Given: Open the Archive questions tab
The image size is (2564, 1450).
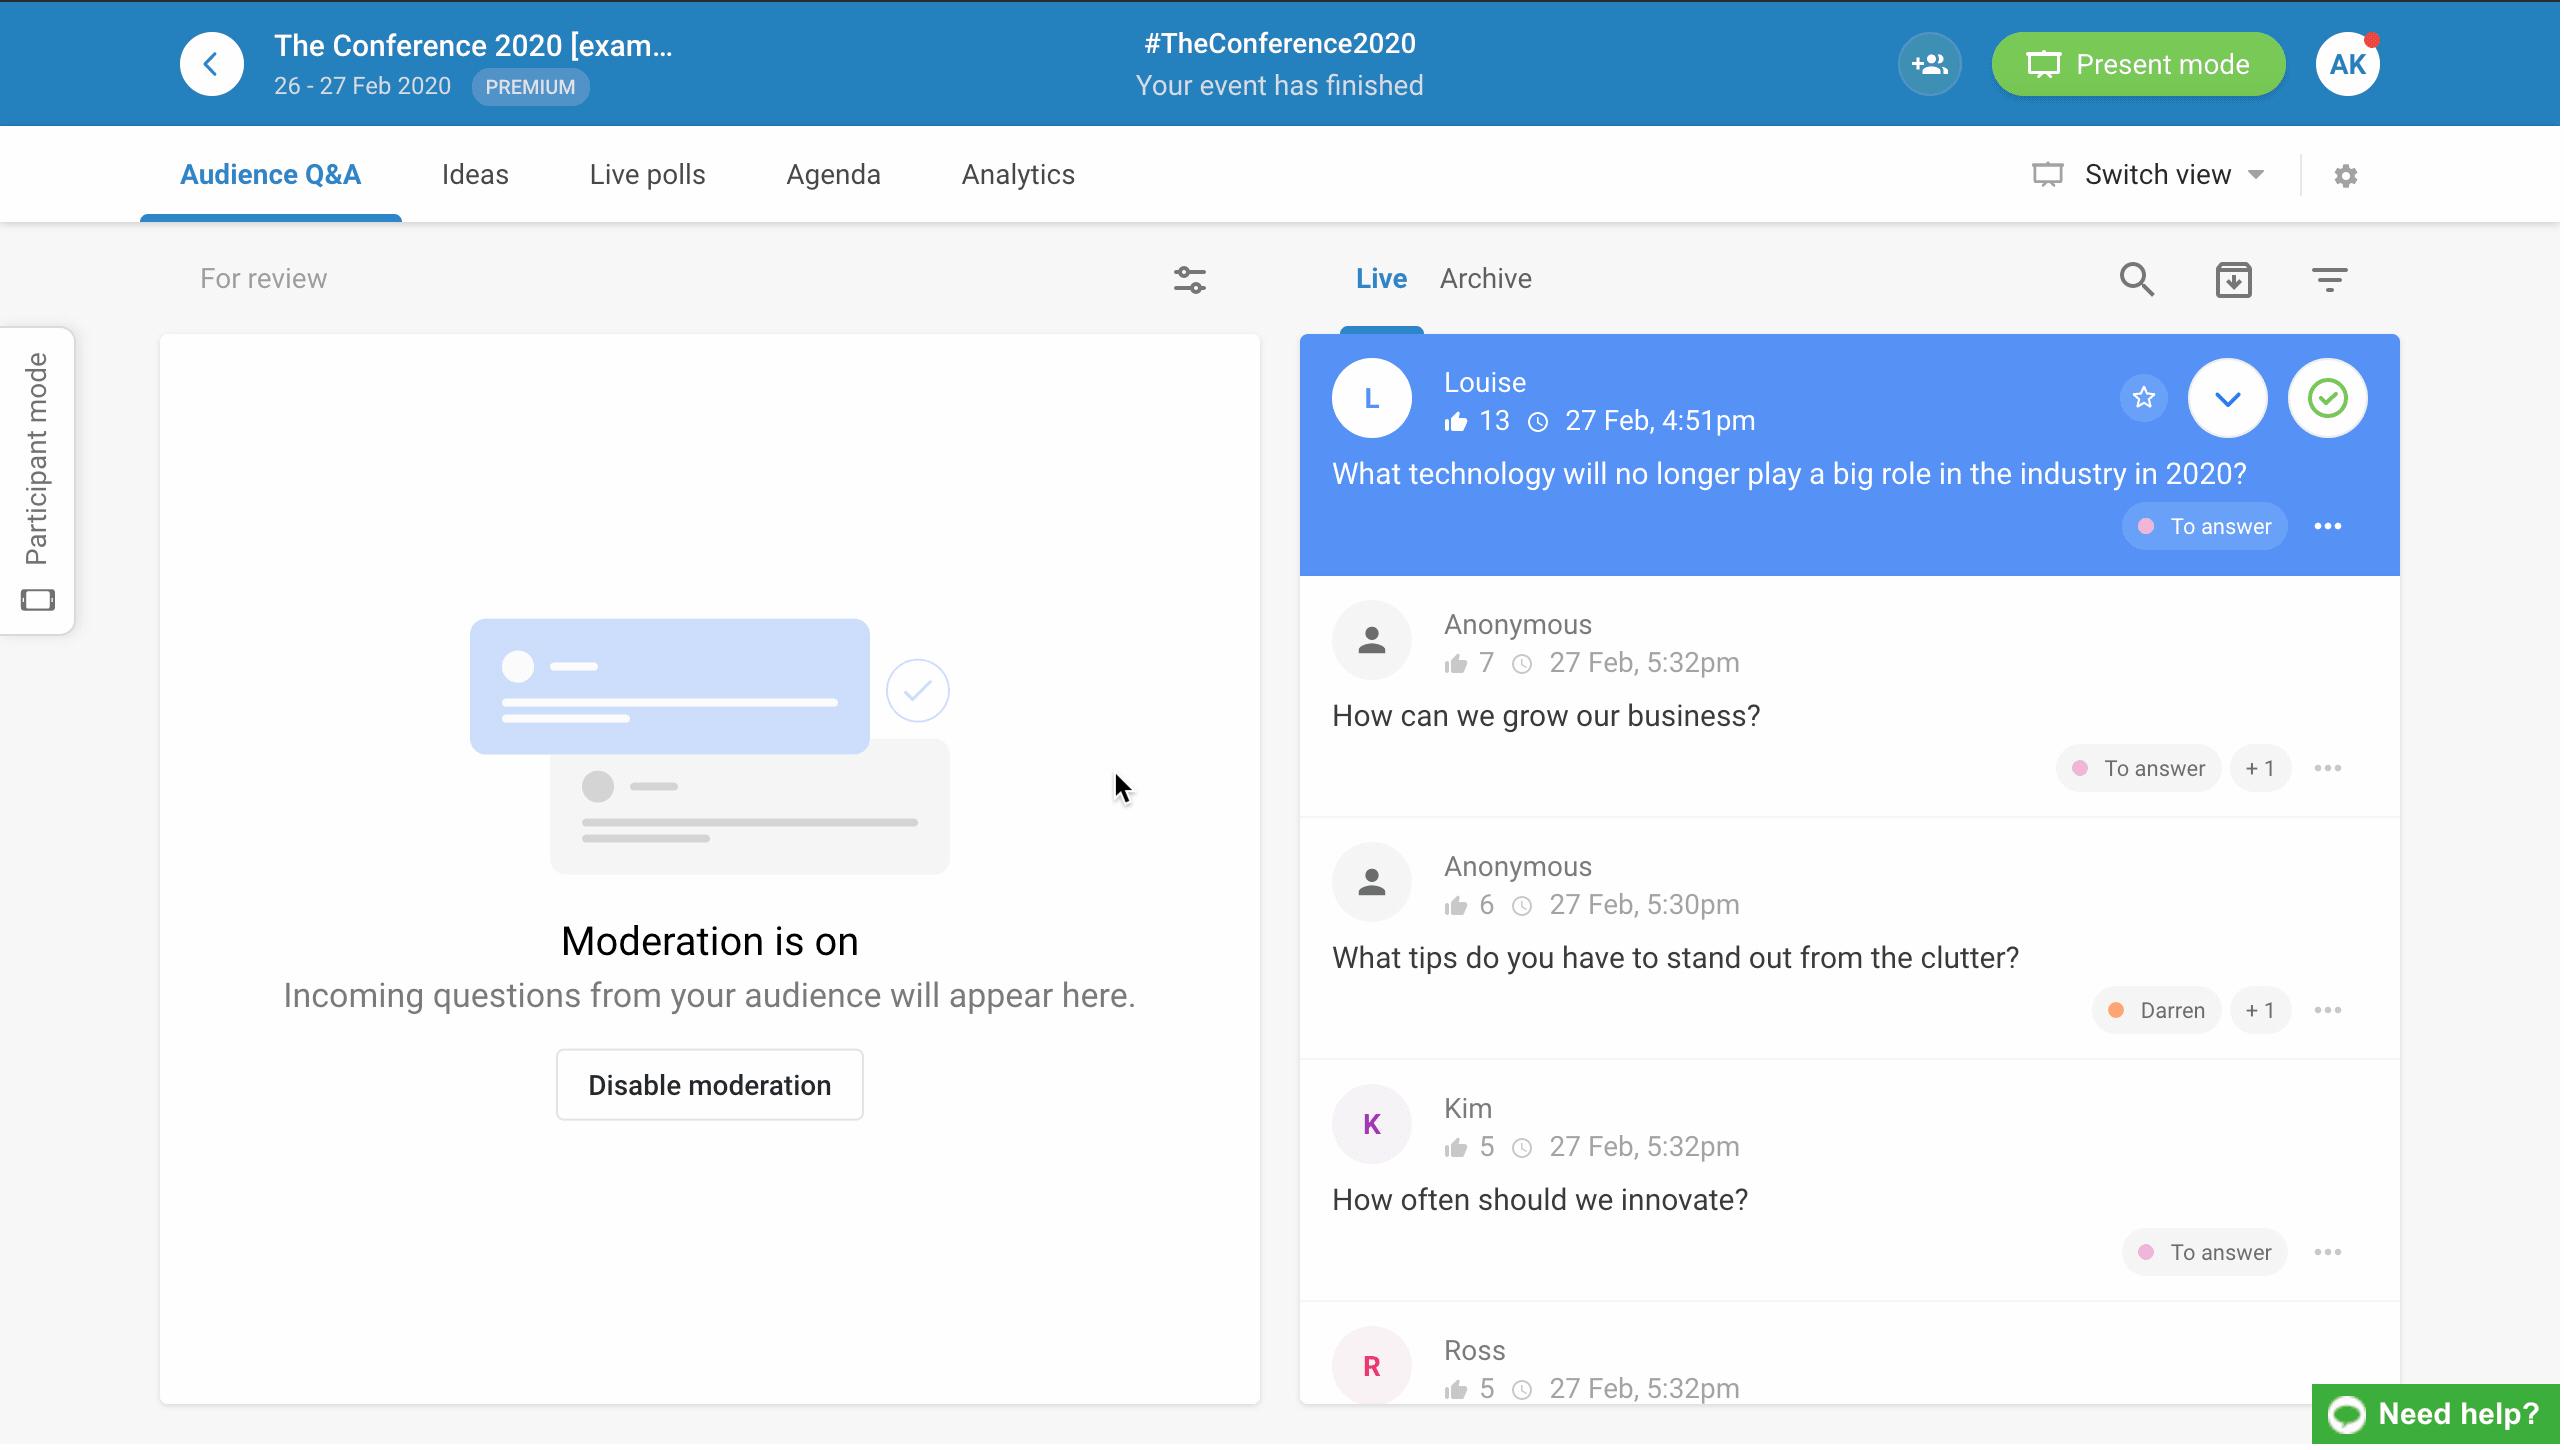Looking at the screenshot, I should 1487,279.
